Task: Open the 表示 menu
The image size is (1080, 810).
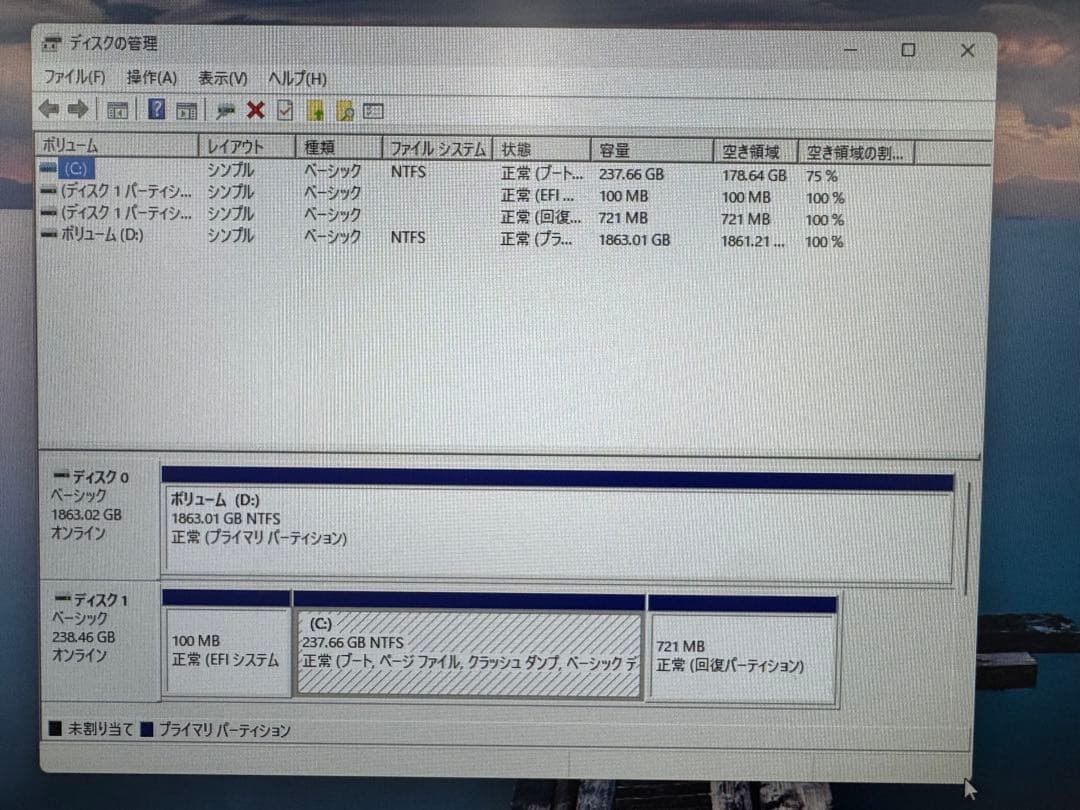Action: [x=223, y=77]
